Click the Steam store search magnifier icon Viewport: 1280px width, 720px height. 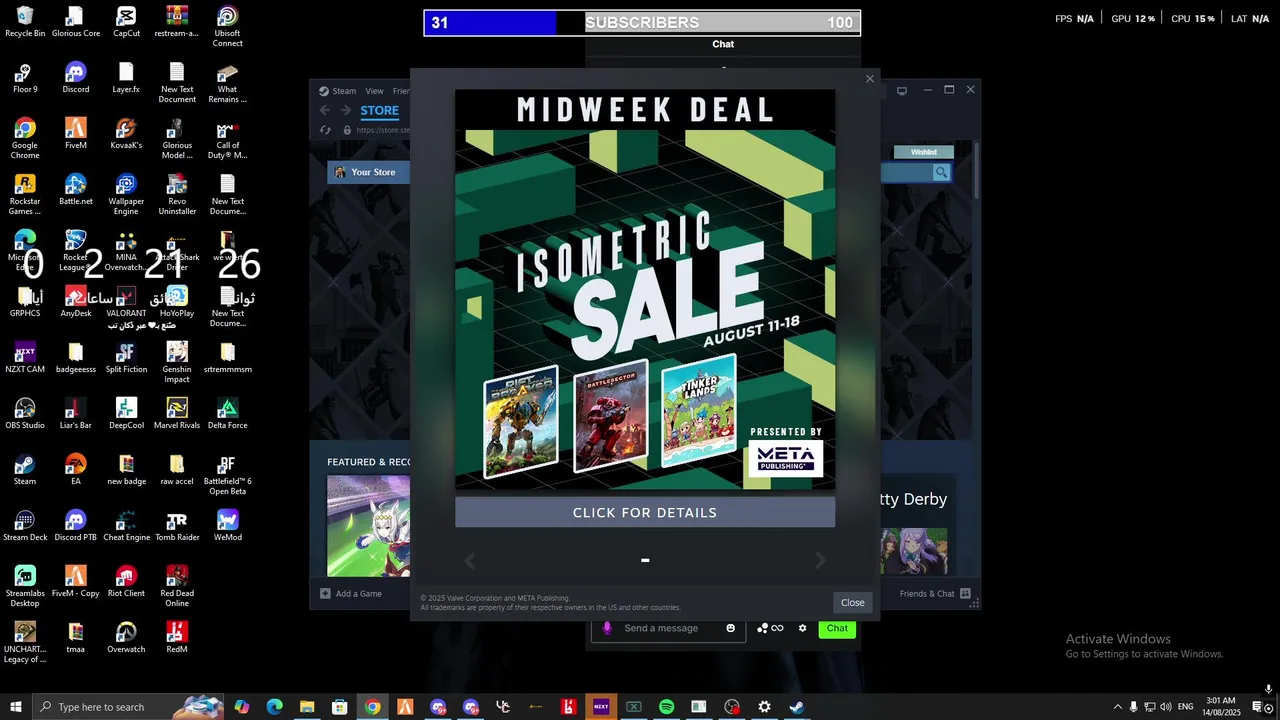[x=941, y=172]
